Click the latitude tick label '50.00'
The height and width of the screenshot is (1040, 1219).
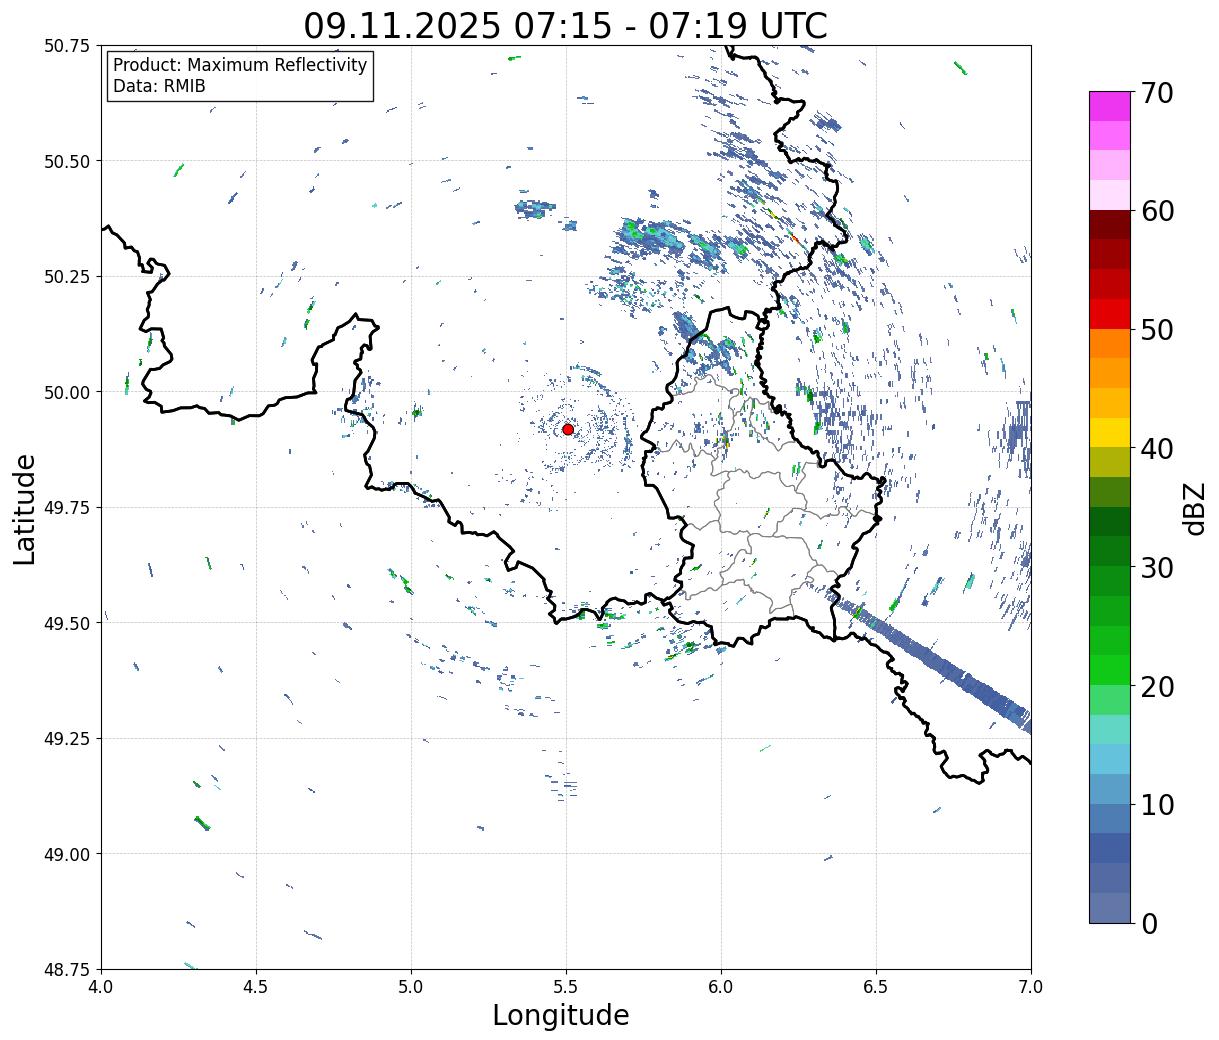[x=67, y=392]
